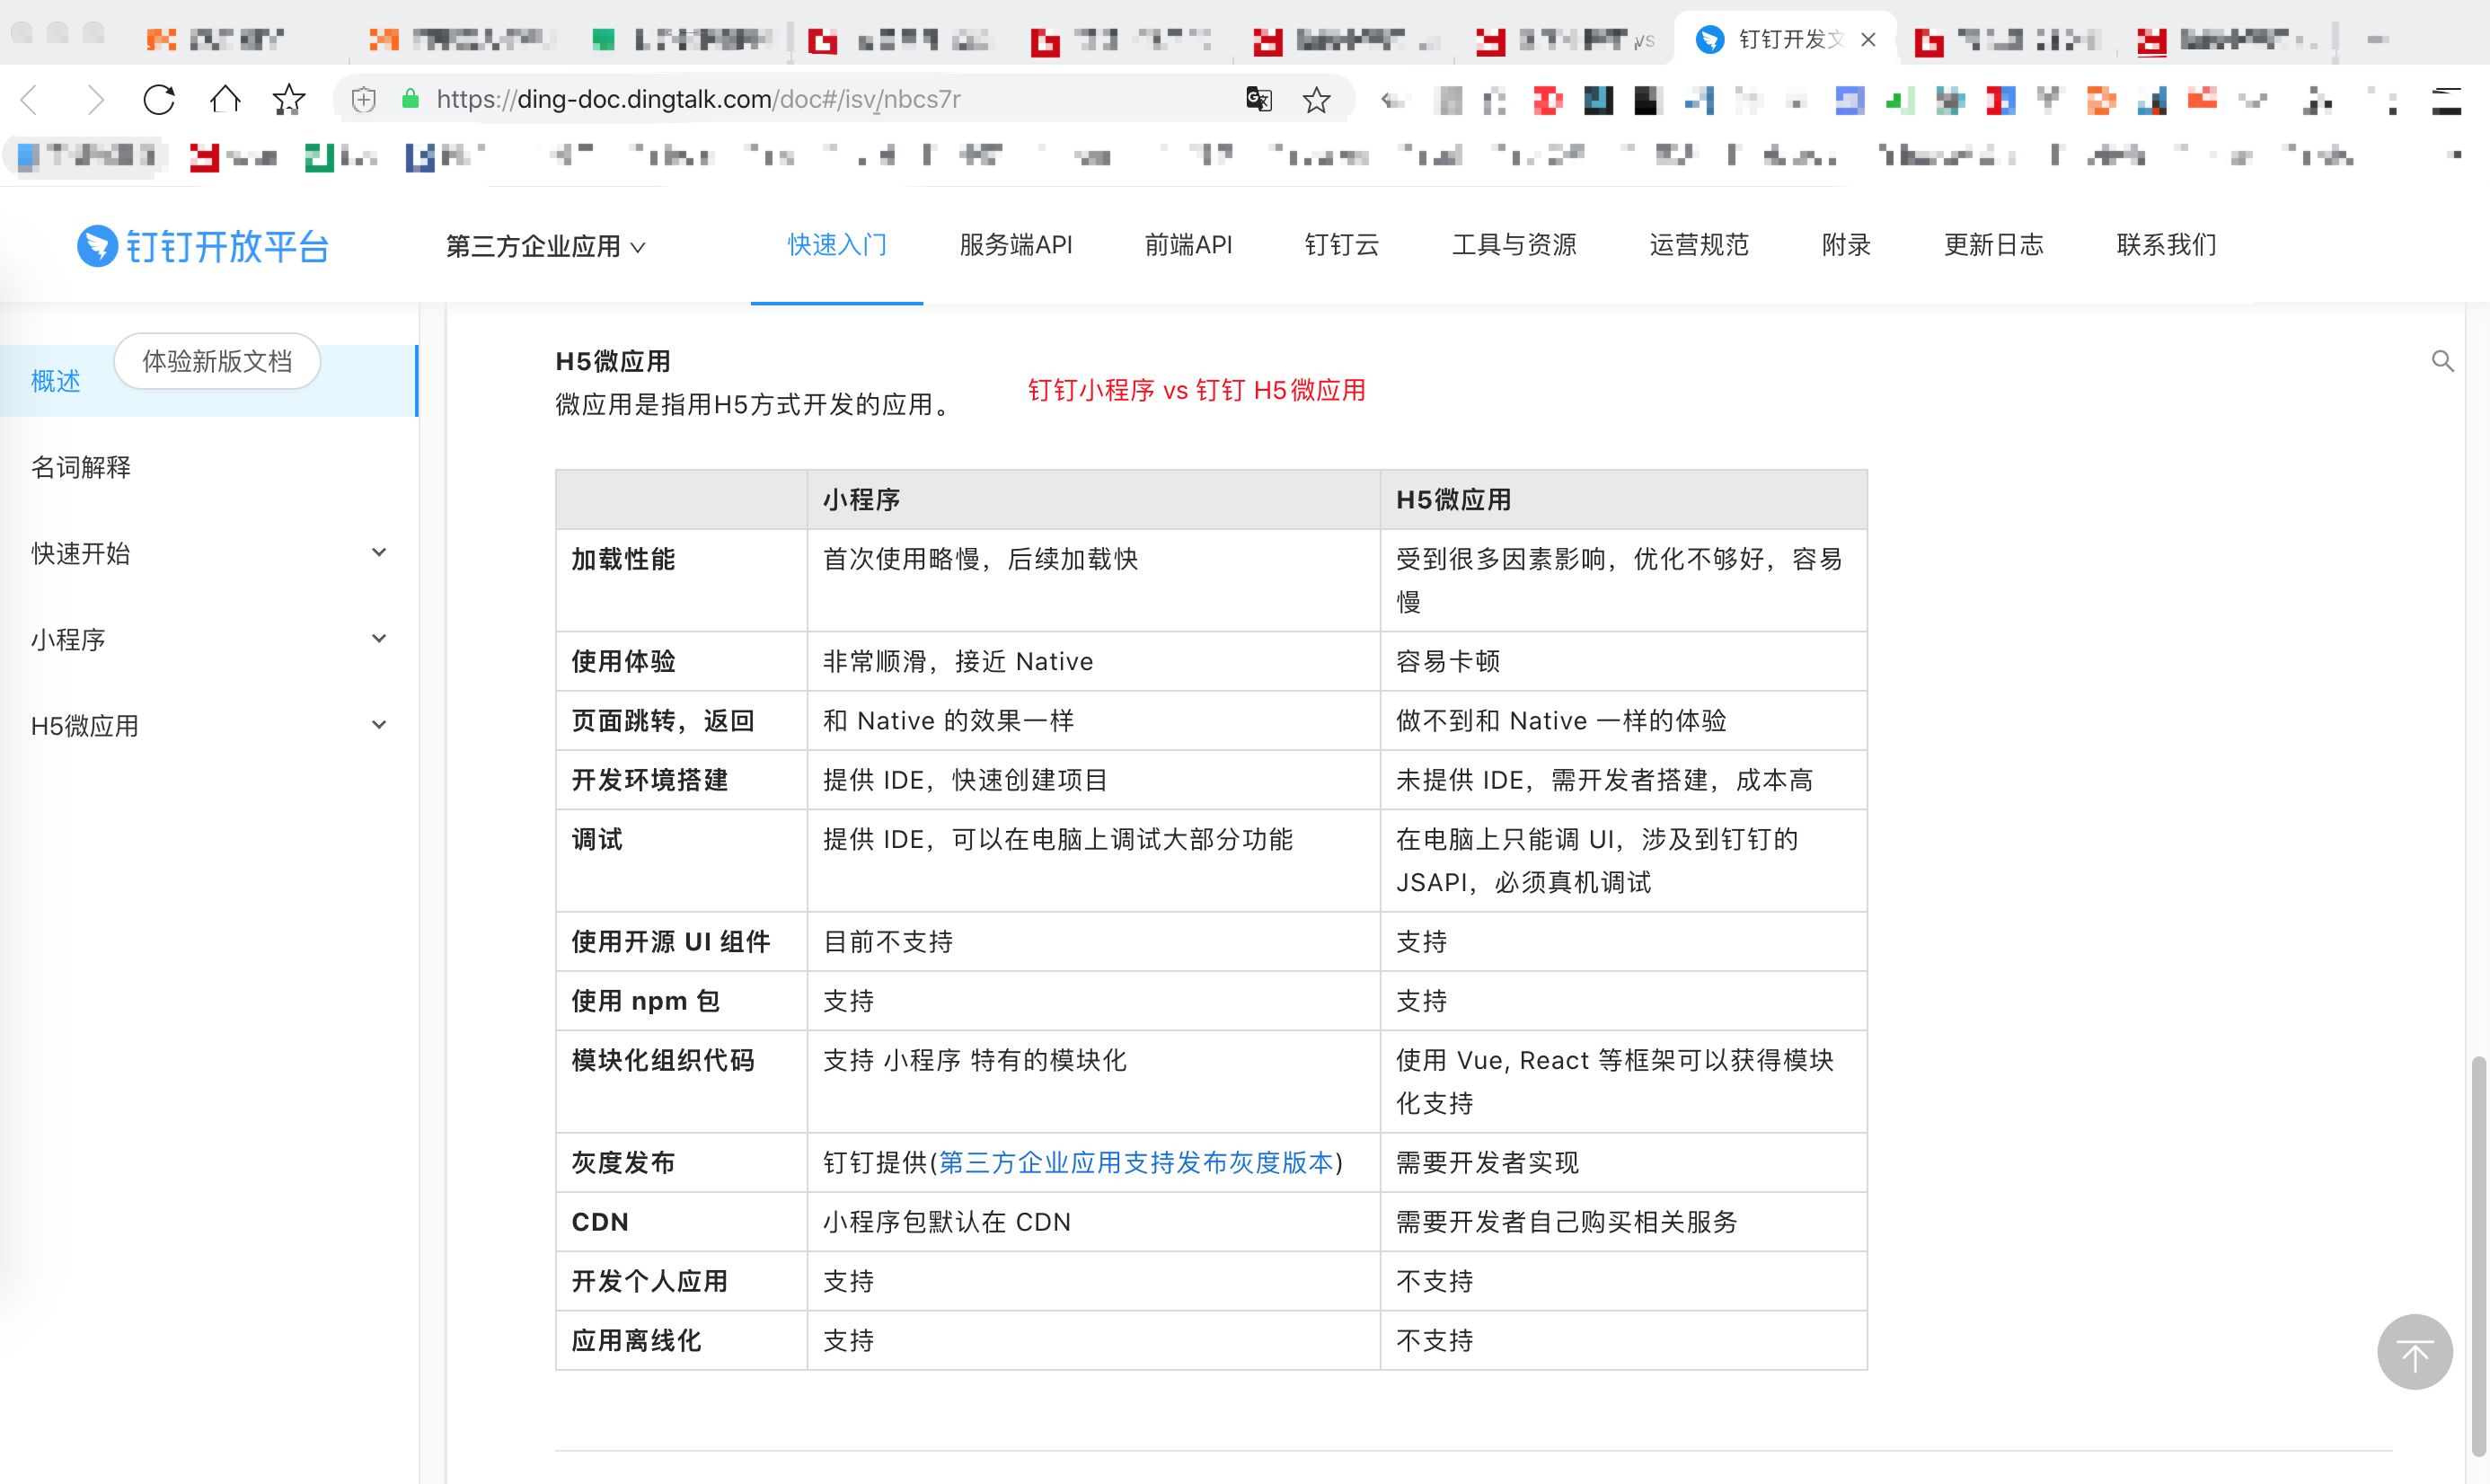Click the DingTalk open platform logo
The image size is (2490, 1484).
(x=204, y=246)
